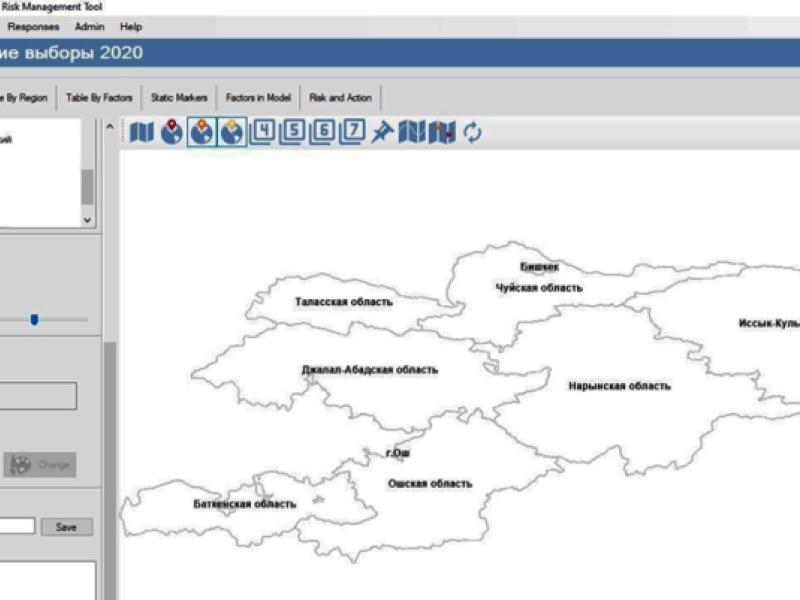Switch to the Static Markers tab
The image size is (800, 600).
179,98
